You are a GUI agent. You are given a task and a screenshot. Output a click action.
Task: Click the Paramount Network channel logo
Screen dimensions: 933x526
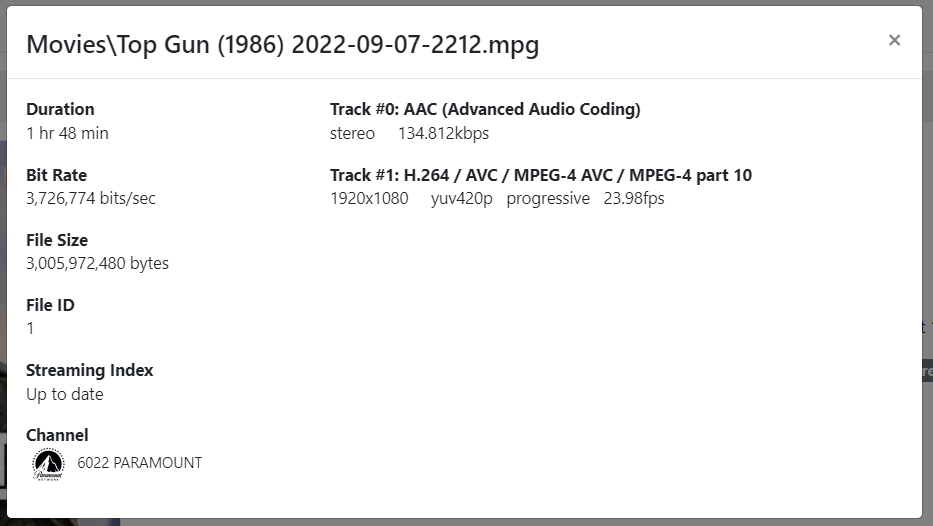coord(48,464)
